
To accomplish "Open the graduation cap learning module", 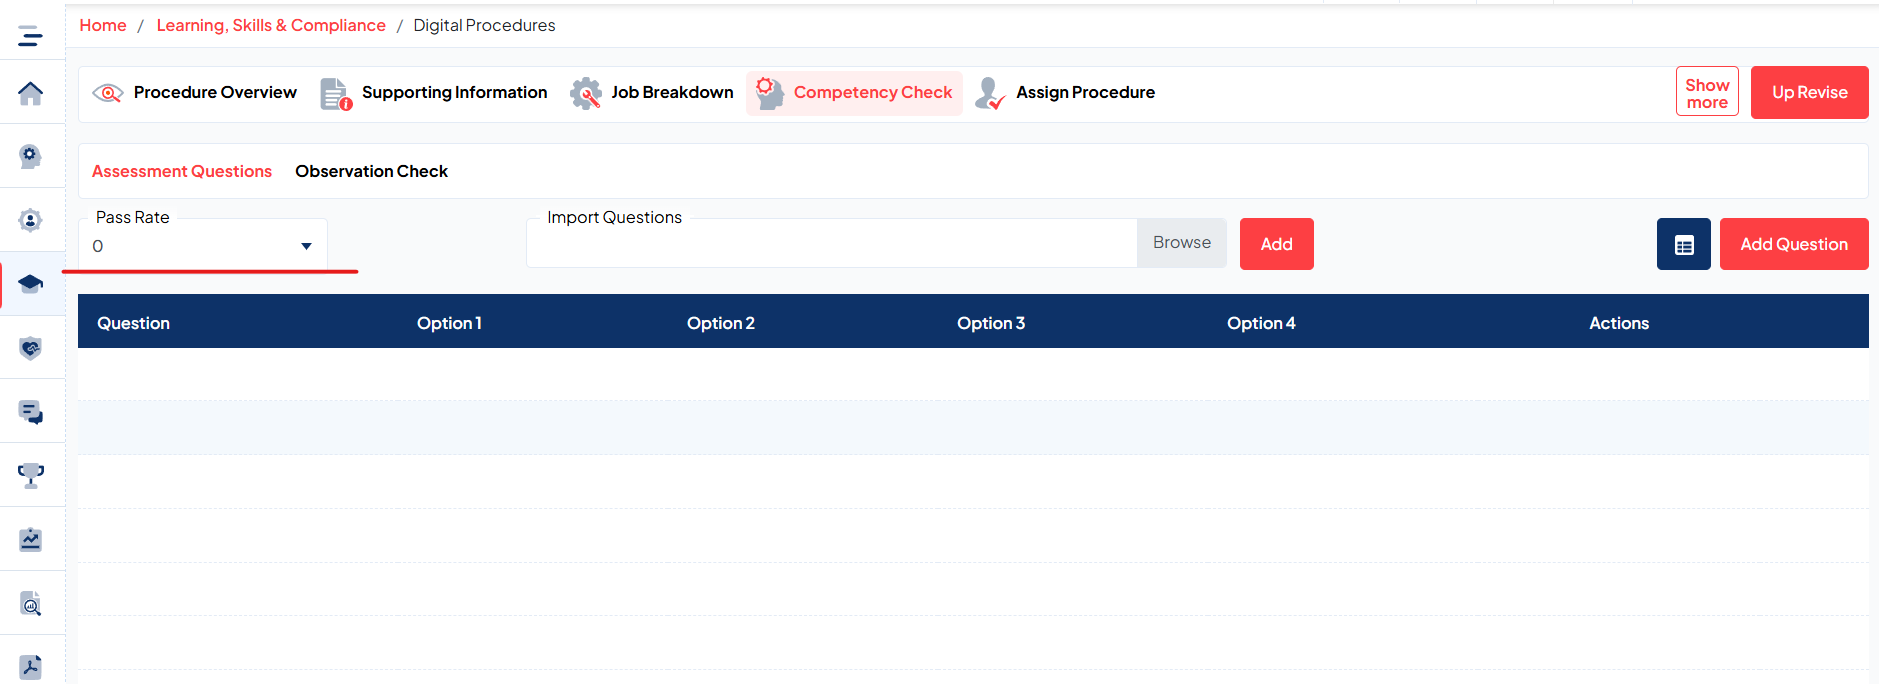I will click(30, 284).
